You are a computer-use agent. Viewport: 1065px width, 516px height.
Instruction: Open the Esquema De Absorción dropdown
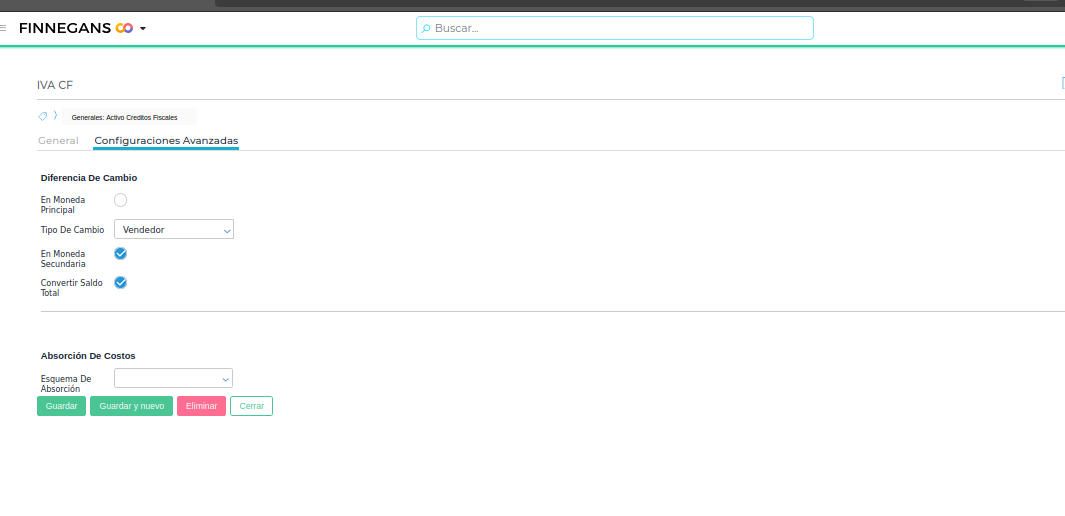pyautogui.click(x=174, y=378)
